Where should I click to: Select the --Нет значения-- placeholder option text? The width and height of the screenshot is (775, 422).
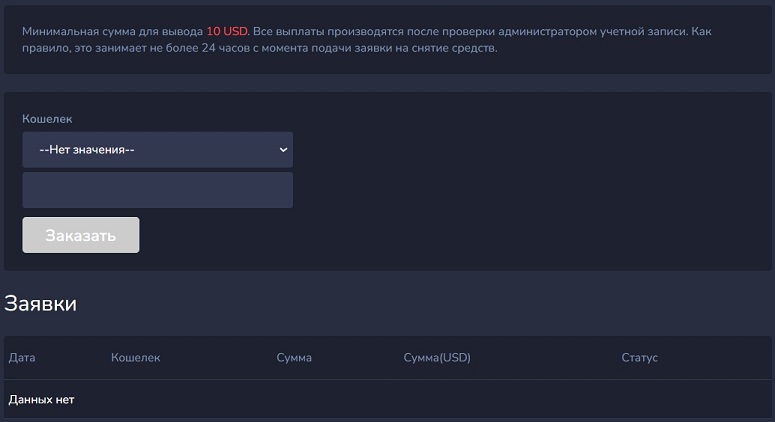(x=87, y=149)
